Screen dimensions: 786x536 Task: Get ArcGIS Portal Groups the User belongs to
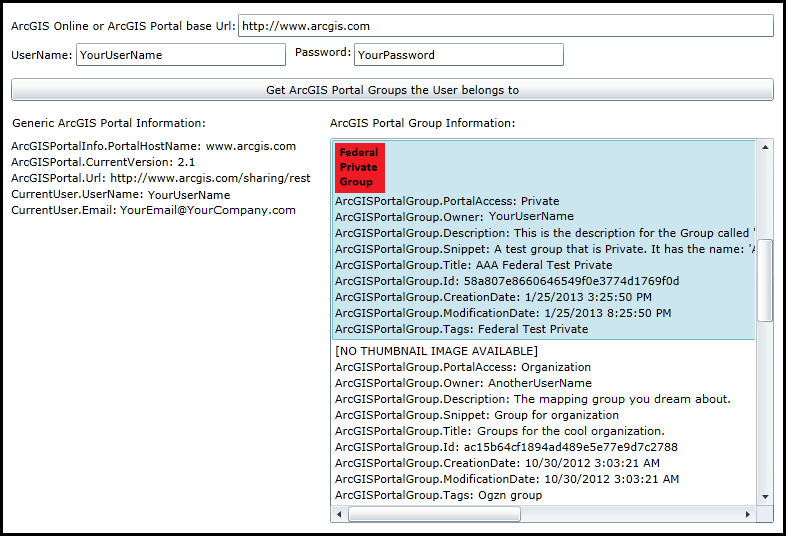(392, 90)
